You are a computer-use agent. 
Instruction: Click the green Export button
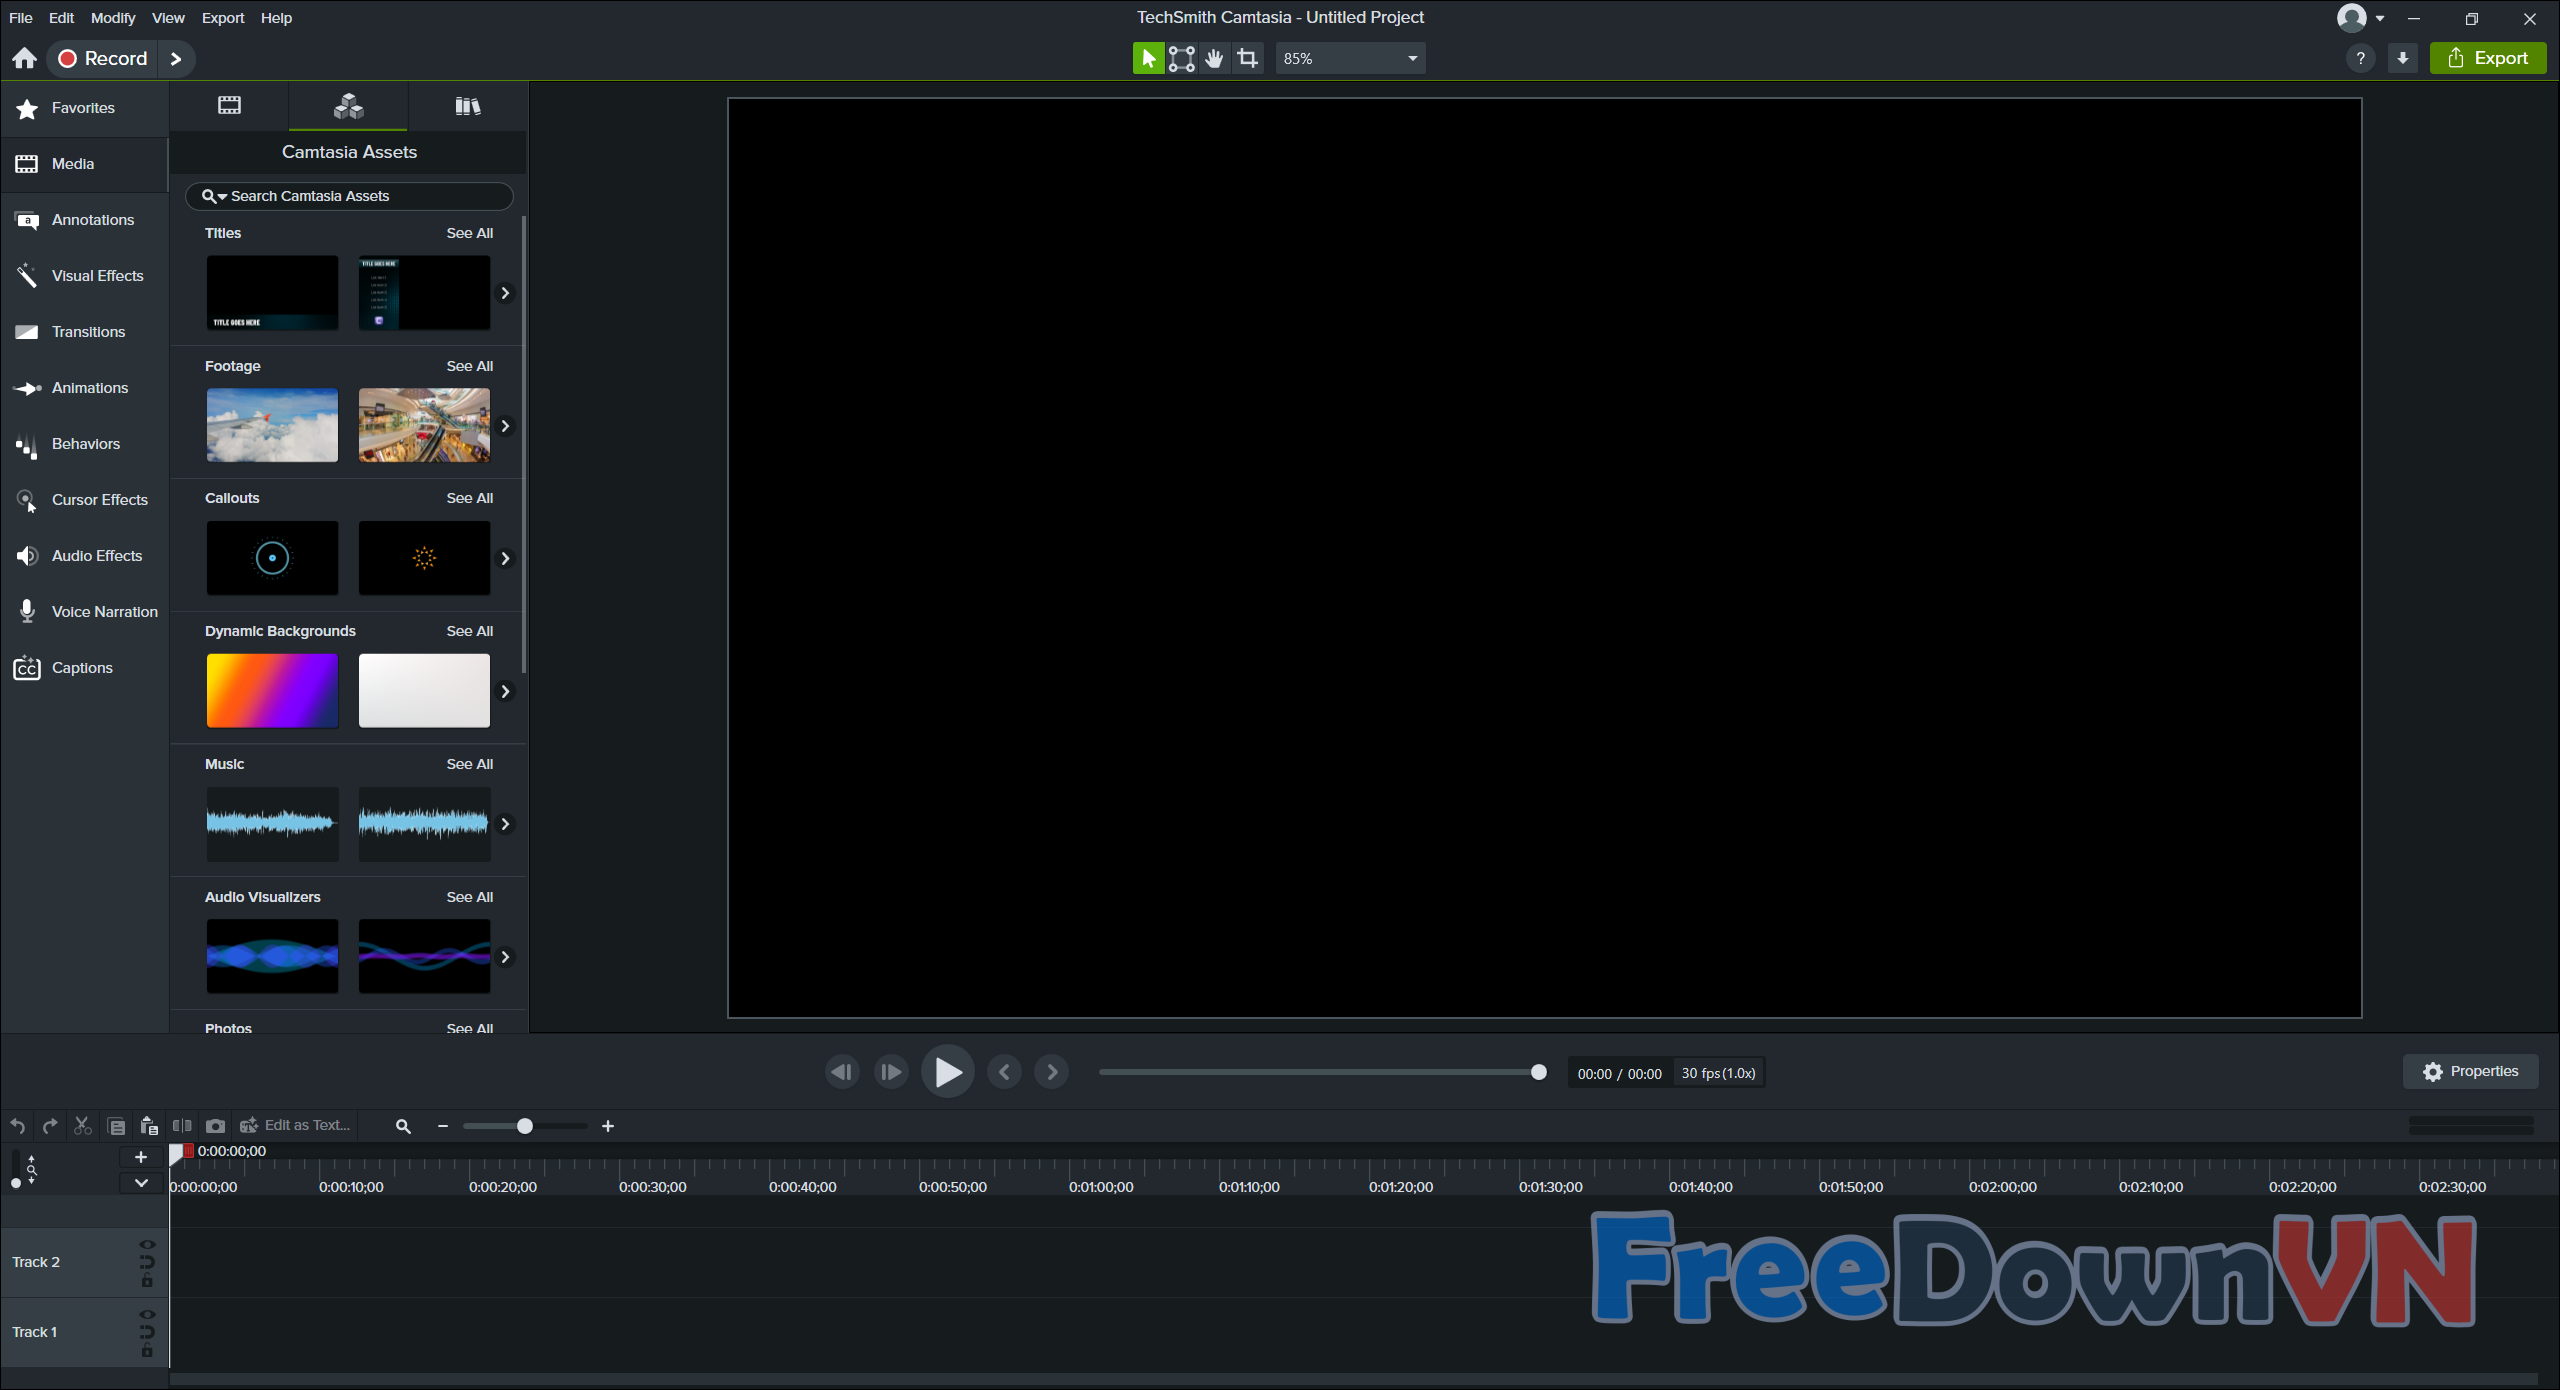tap(2487, 58)
